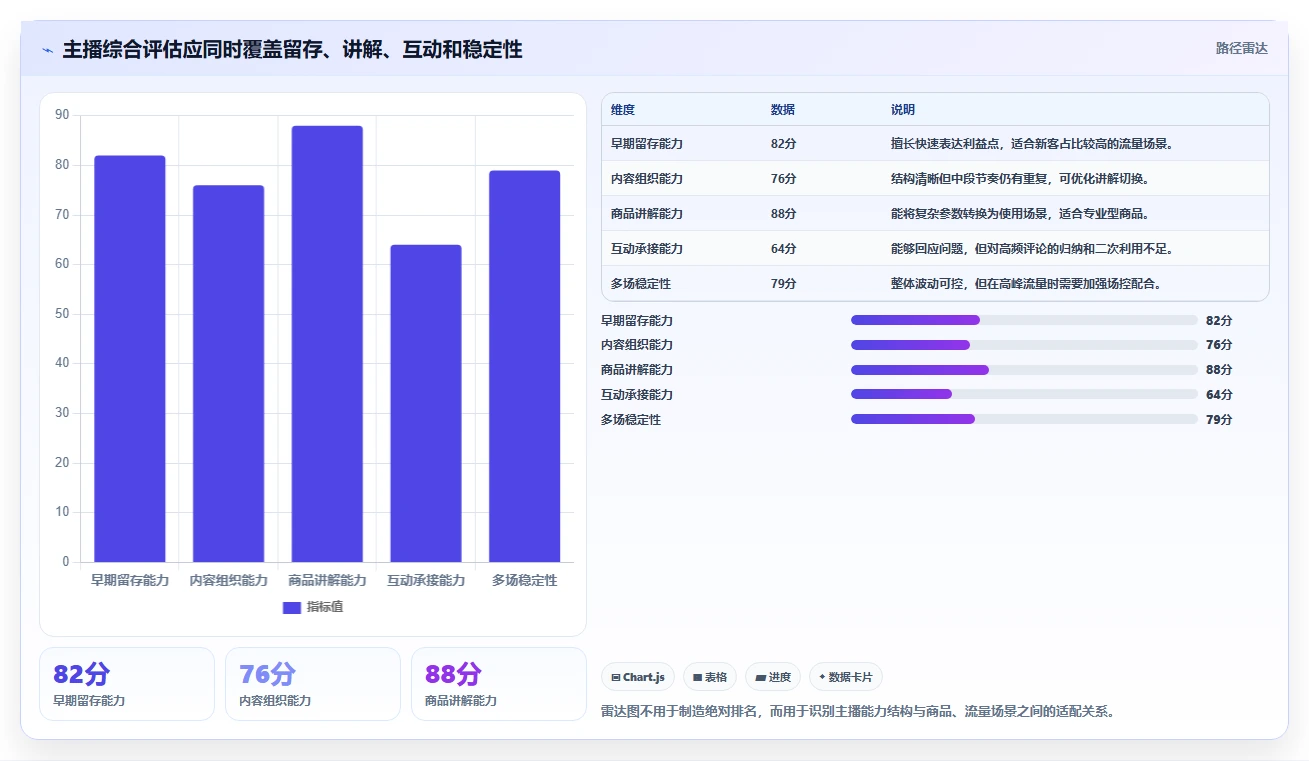
Task: Click x-axis label 商品讲解能力
Action: (x=327, y=580)
